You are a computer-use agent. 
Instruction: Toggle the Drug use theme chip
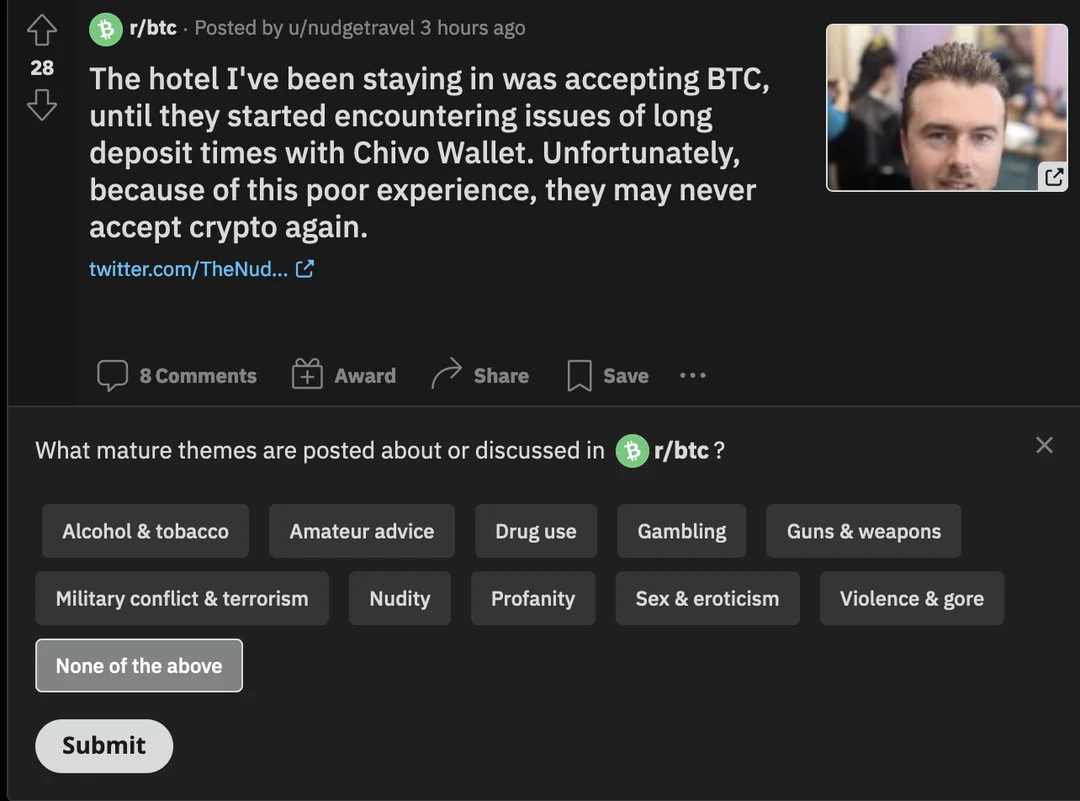[536, 531]
